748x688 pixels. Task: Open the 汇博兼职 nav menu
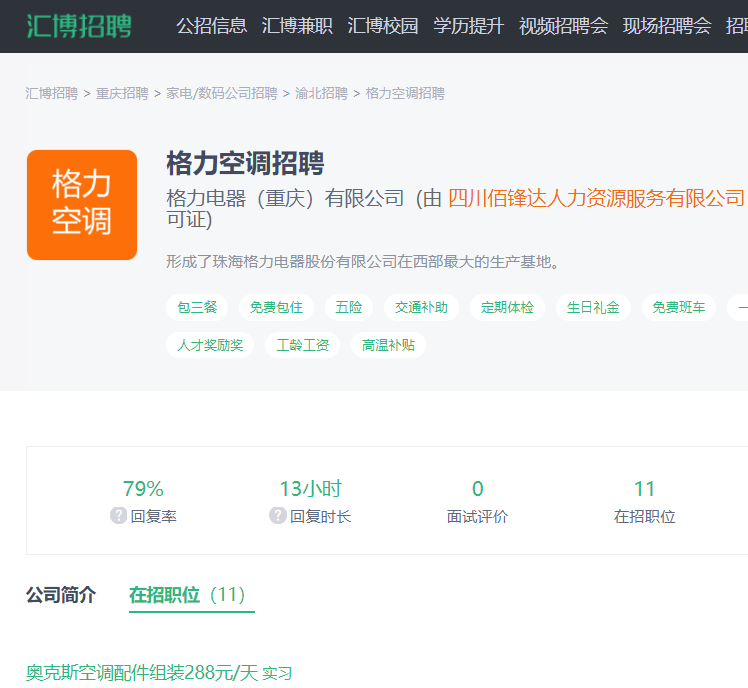[297, 26]
